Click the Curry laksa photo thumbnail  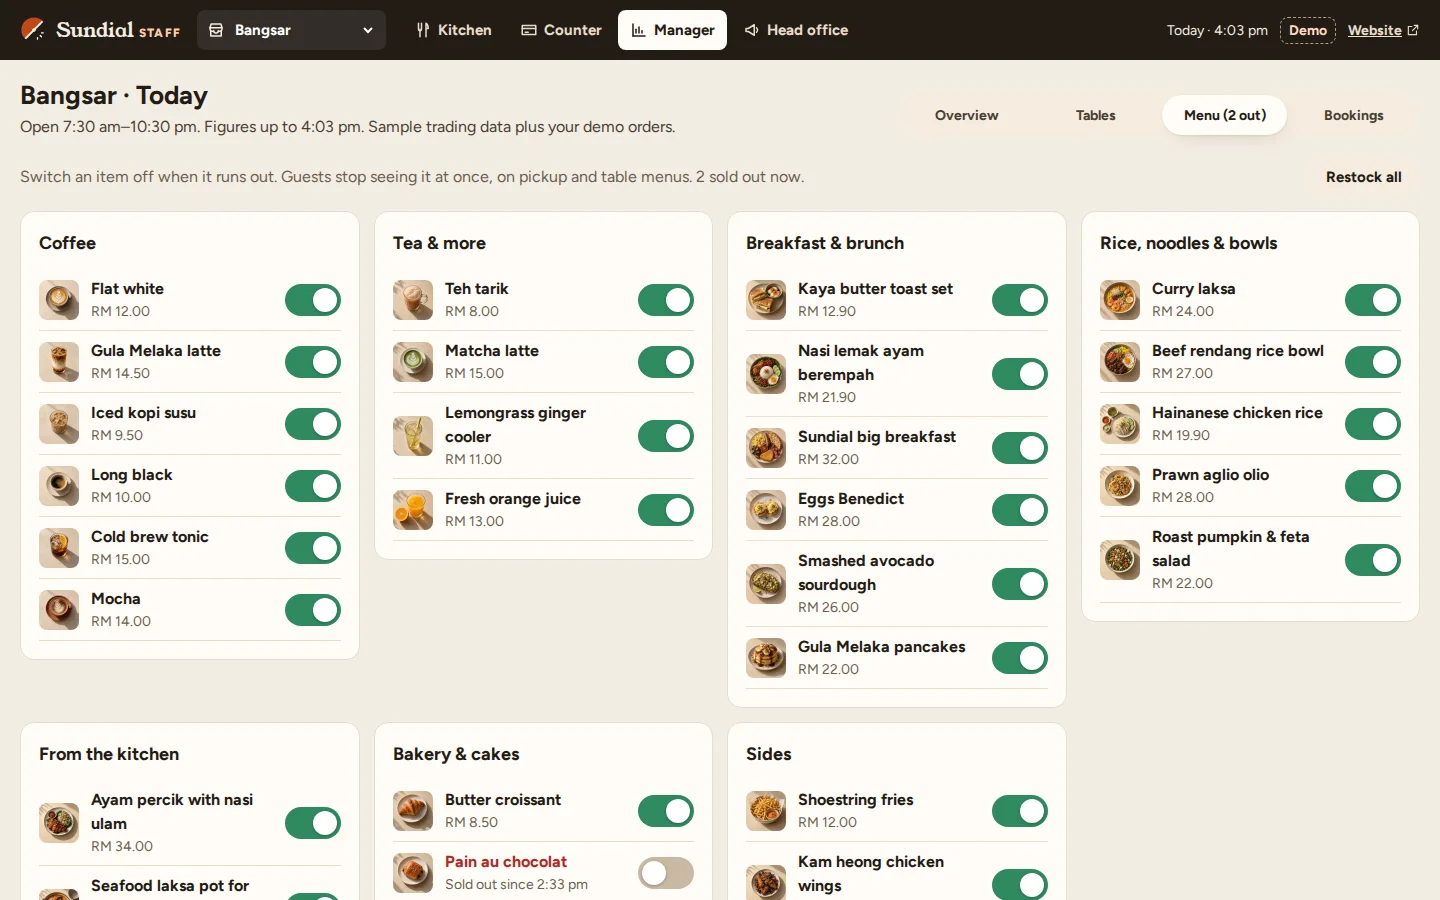click(1120, 300)
